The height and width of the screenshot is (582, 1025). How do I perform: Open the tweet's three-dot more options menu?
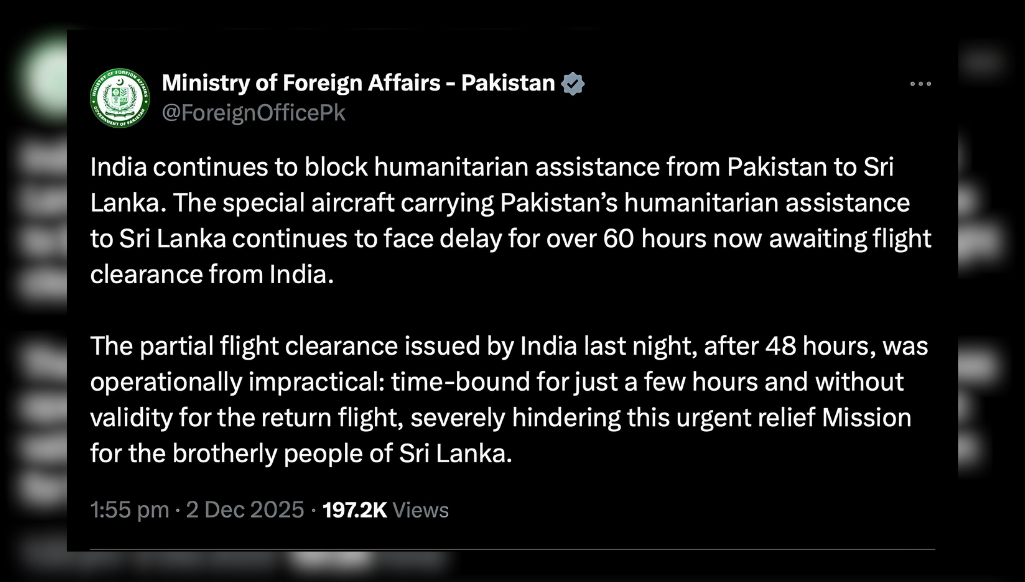click(919, 84)
